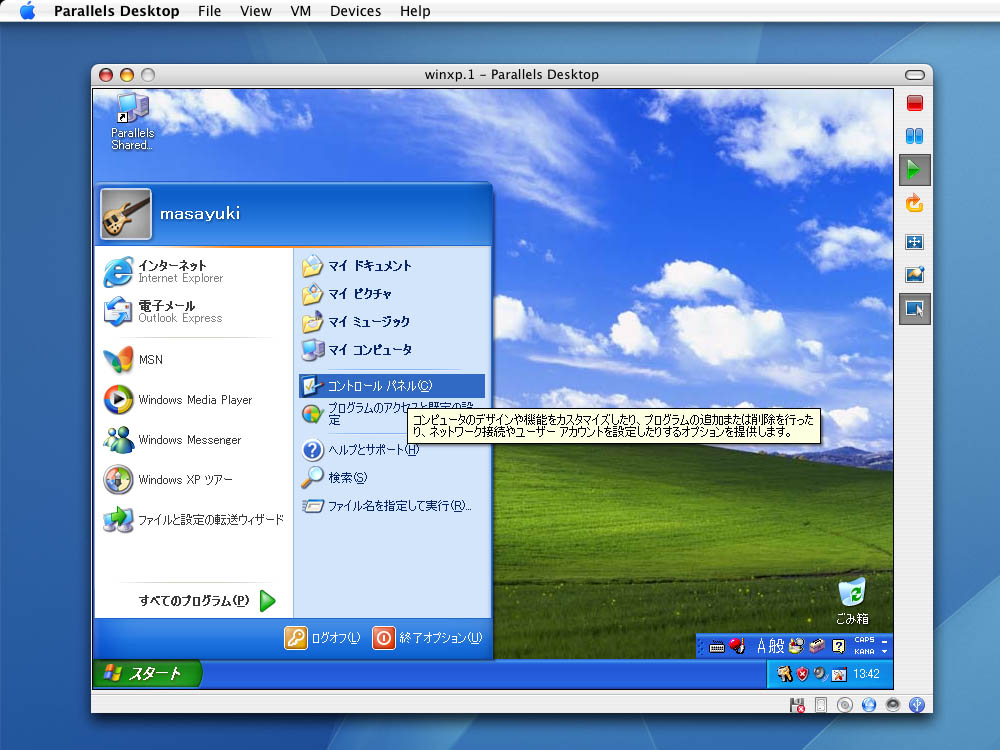Image resolution: width=1000 pixels, height=750 pixels.
Task: Select IME conversion mode 般 dropdown
Action: tap(777, 646)
